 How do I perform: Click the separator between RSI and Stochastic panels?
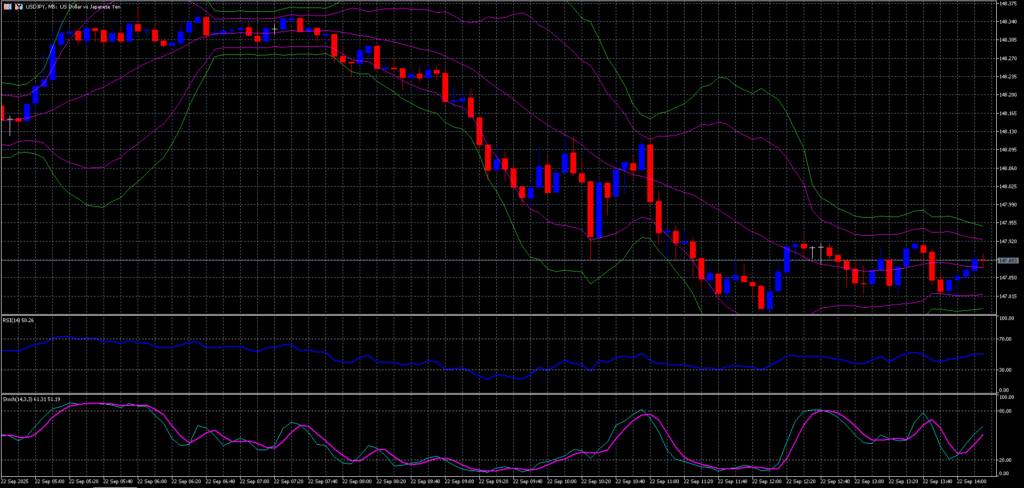click(500, 392)
